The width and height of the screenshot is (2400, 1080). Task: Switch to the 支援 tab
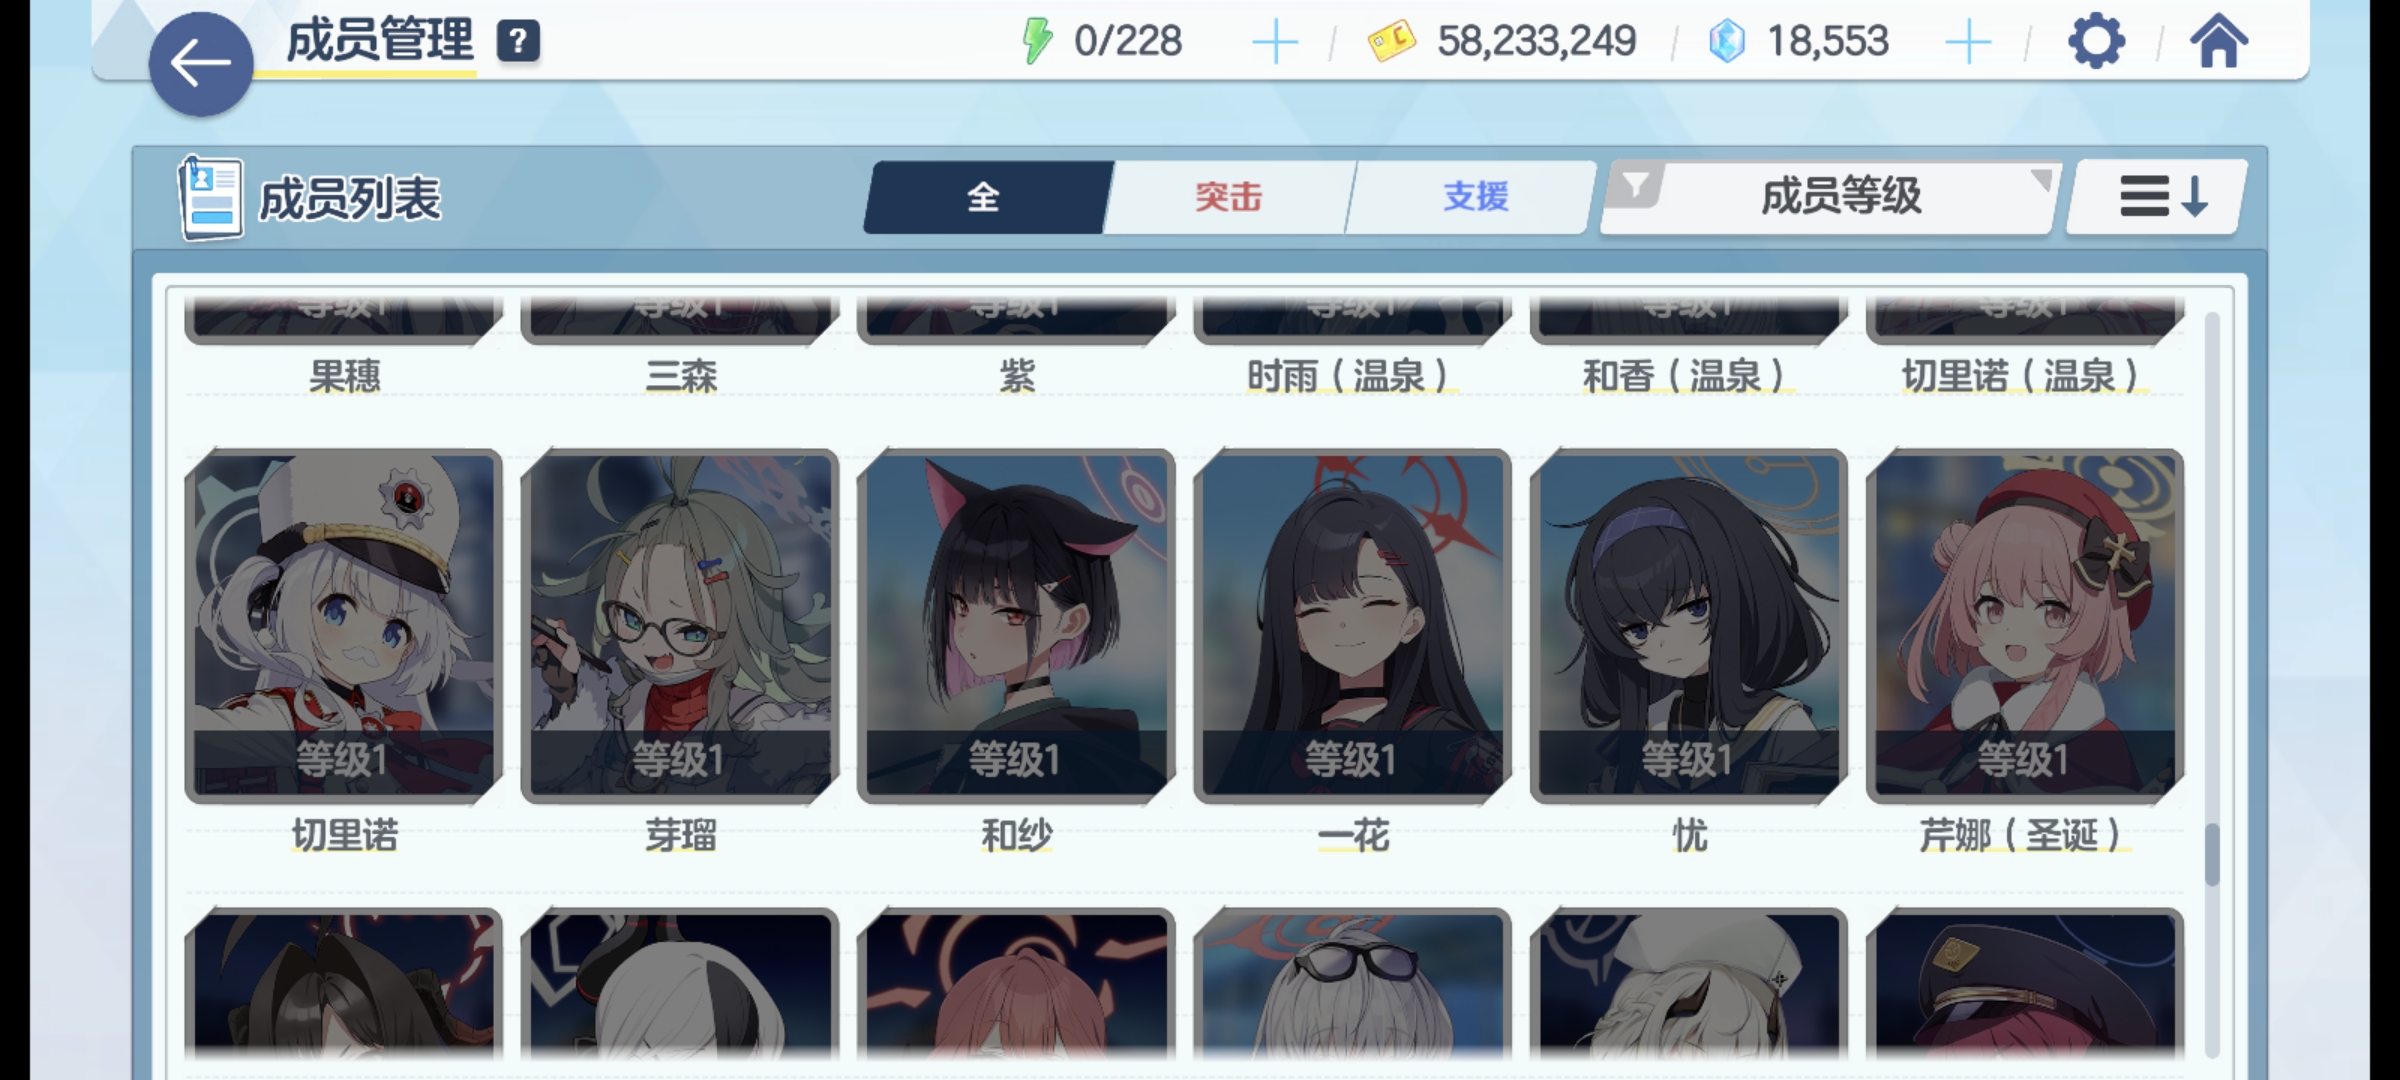(1475, 197)
